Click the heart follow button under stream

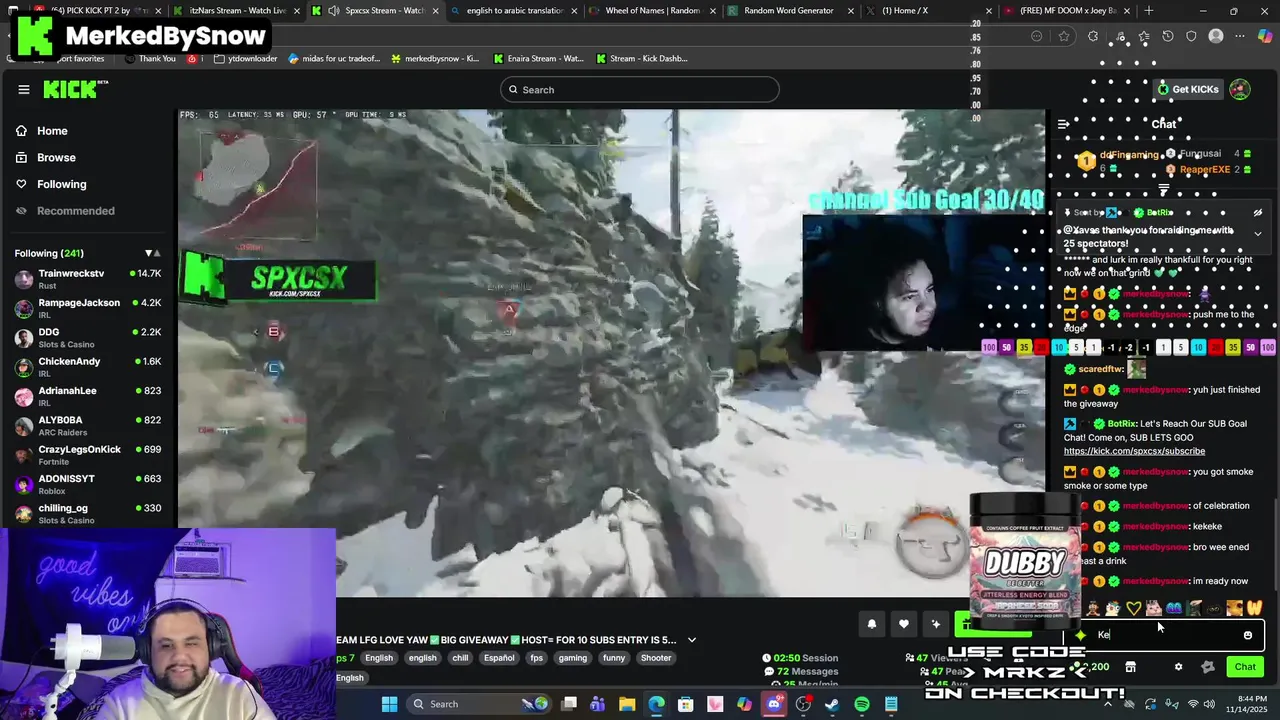click(x=903, y=624)
